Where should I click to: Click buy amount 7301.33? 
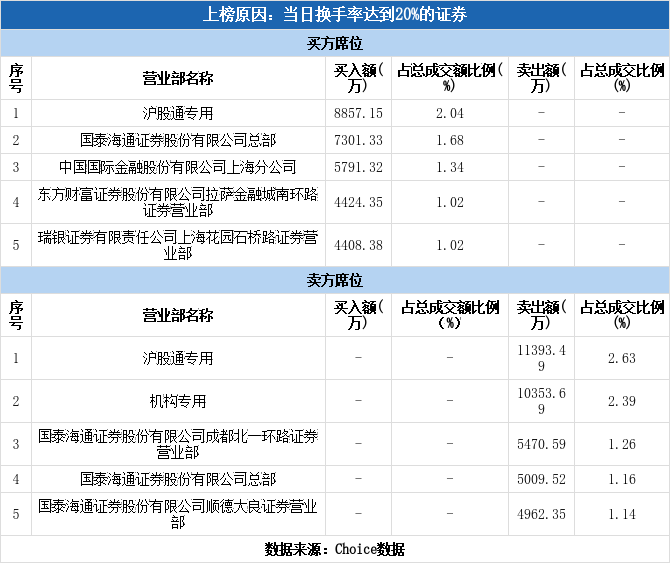click(358, 140)
